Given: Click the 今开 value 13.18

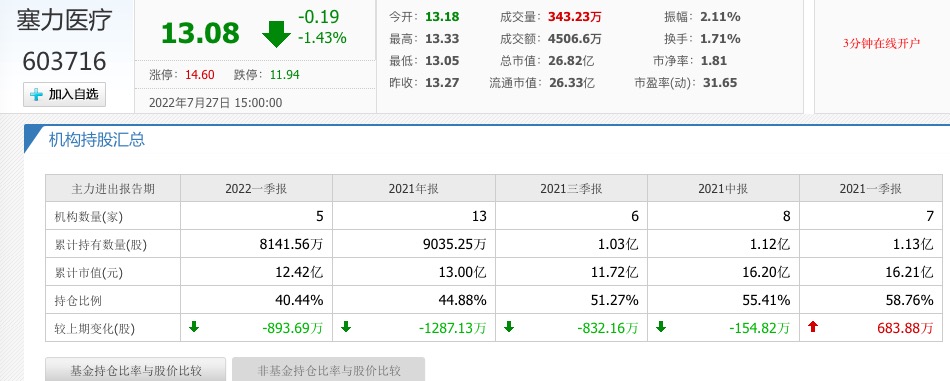Looking at the screenshot, I should 442,16.
